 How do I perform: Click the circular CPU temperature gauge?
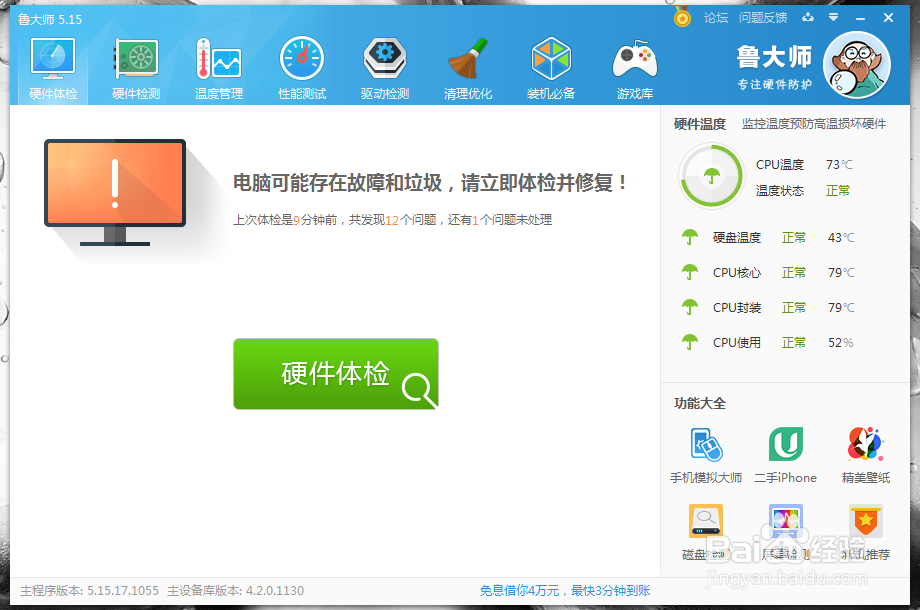[x=711, y=175]
